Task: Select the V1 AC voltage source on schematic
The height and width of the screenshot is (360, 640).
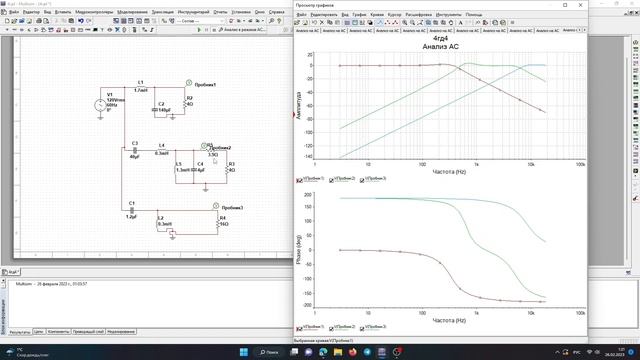Action: 100,105
